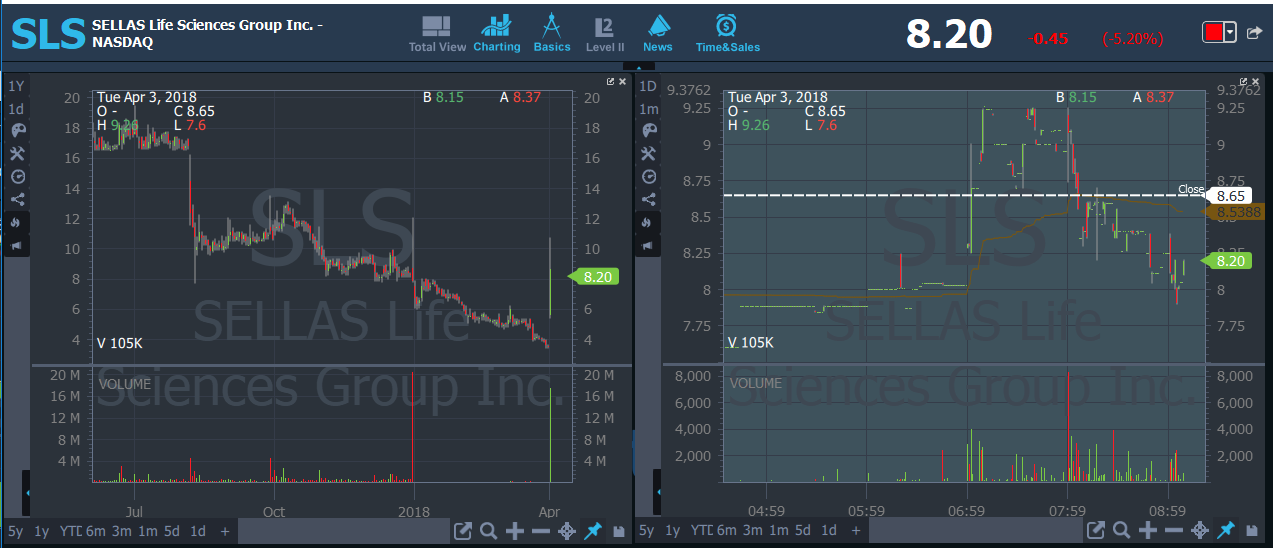Zoom in with plus on left chart
1273x548 pixels.
[514, 531]
